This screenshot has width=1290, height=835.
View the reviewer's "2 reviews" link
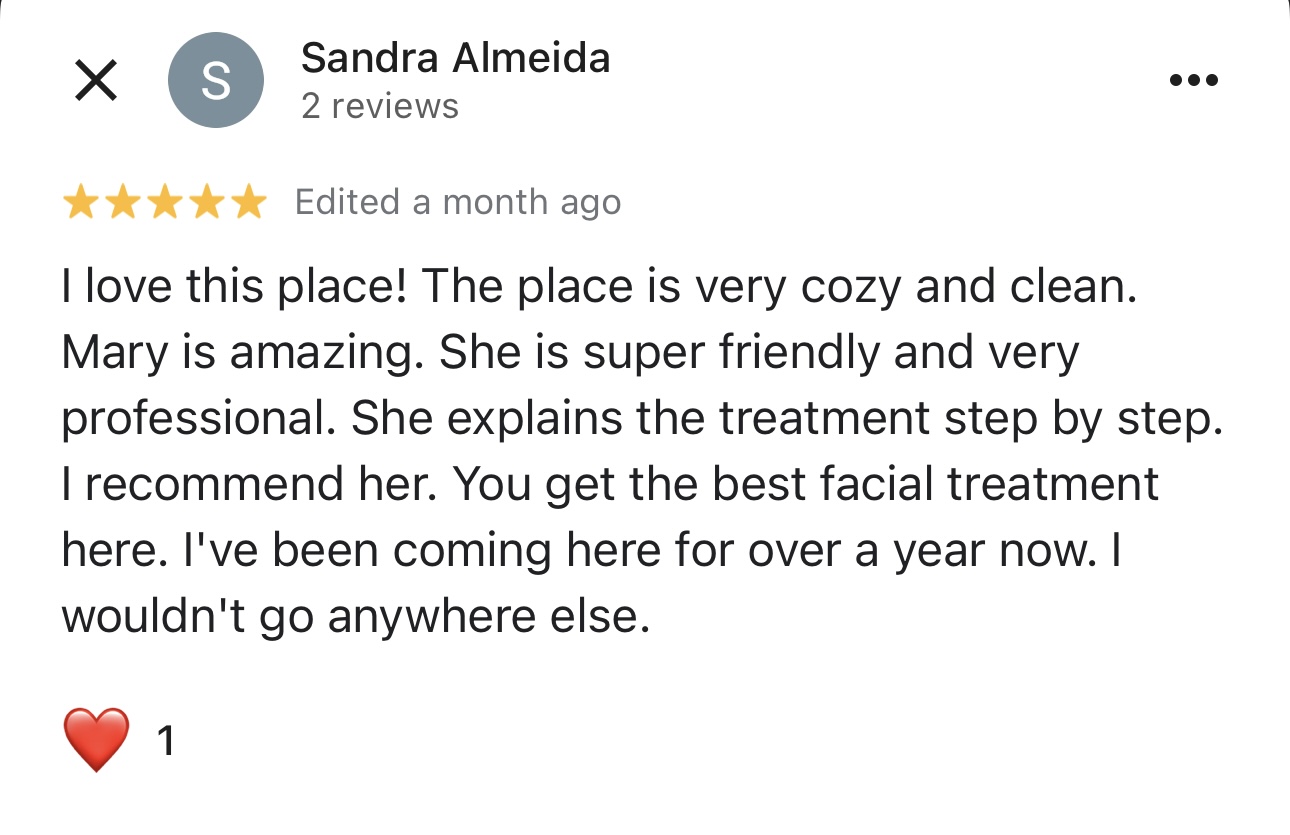380,106
